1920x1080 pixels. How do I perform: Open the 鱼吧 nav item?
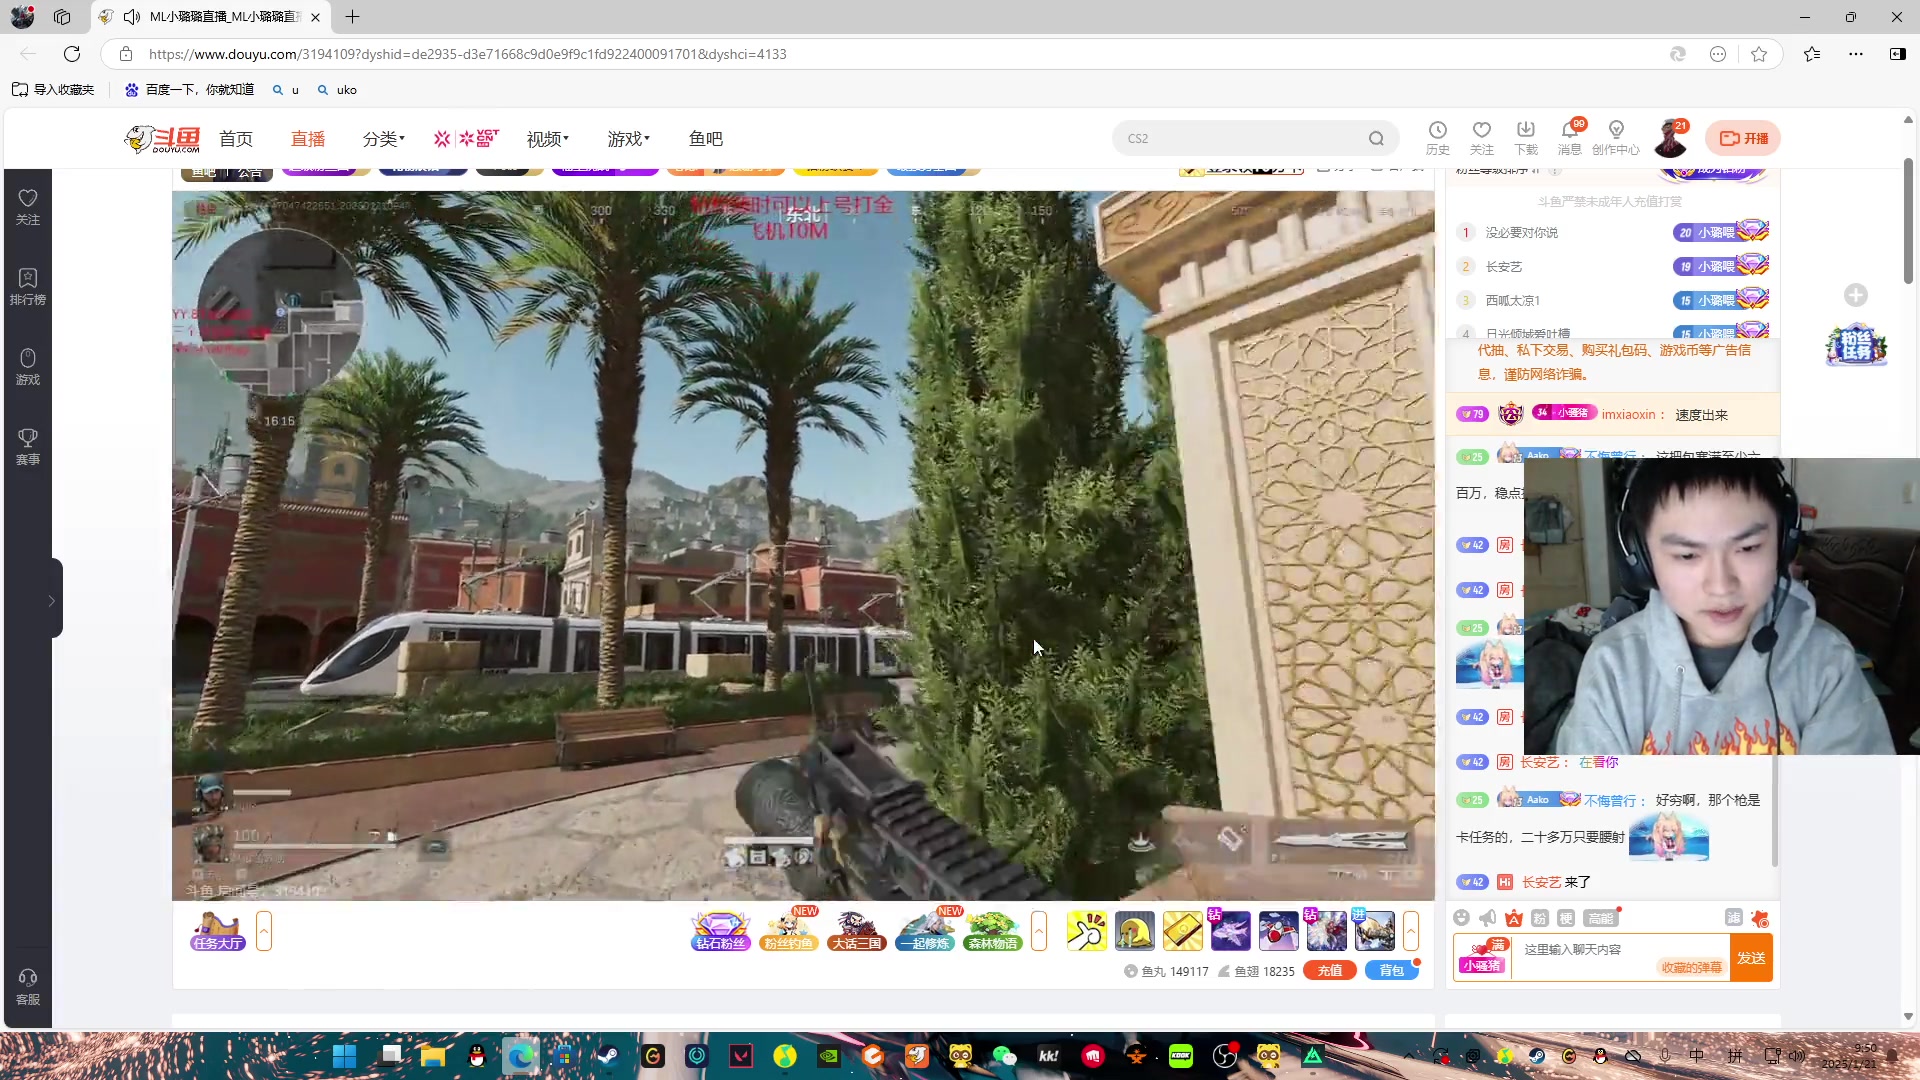tap(705, 139)
